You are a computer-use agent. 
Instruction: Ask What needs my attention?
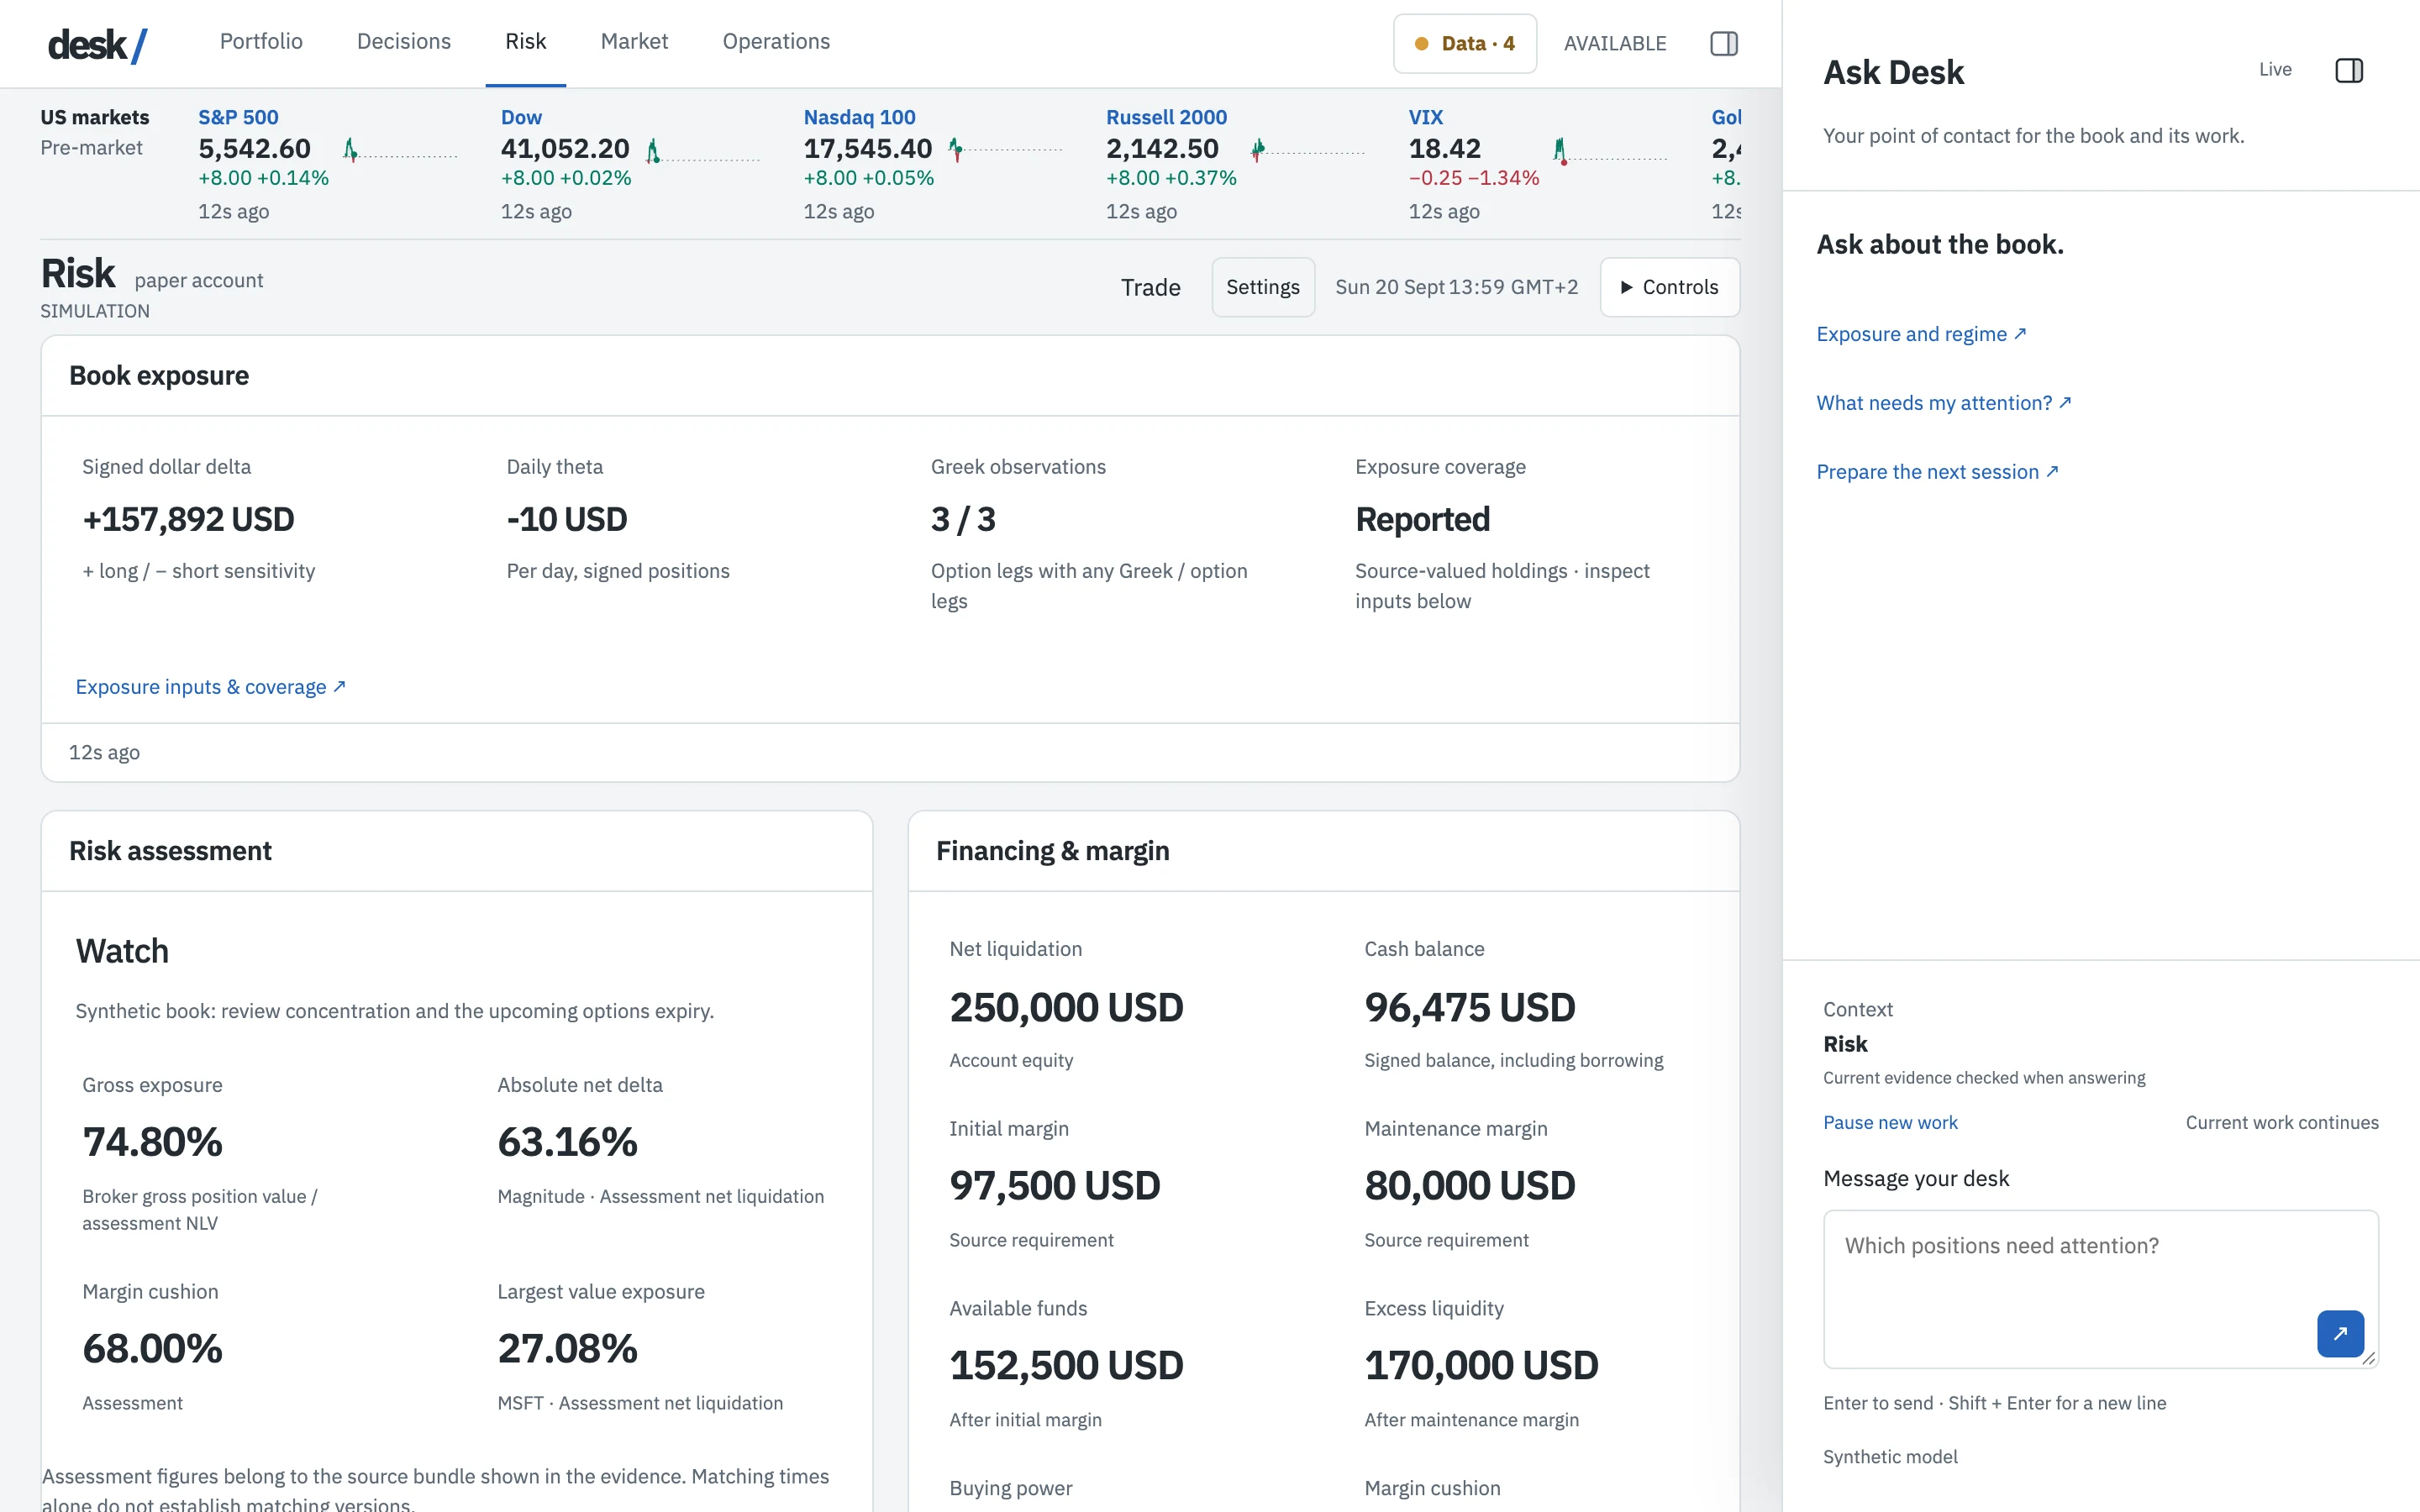point(1943,403)
